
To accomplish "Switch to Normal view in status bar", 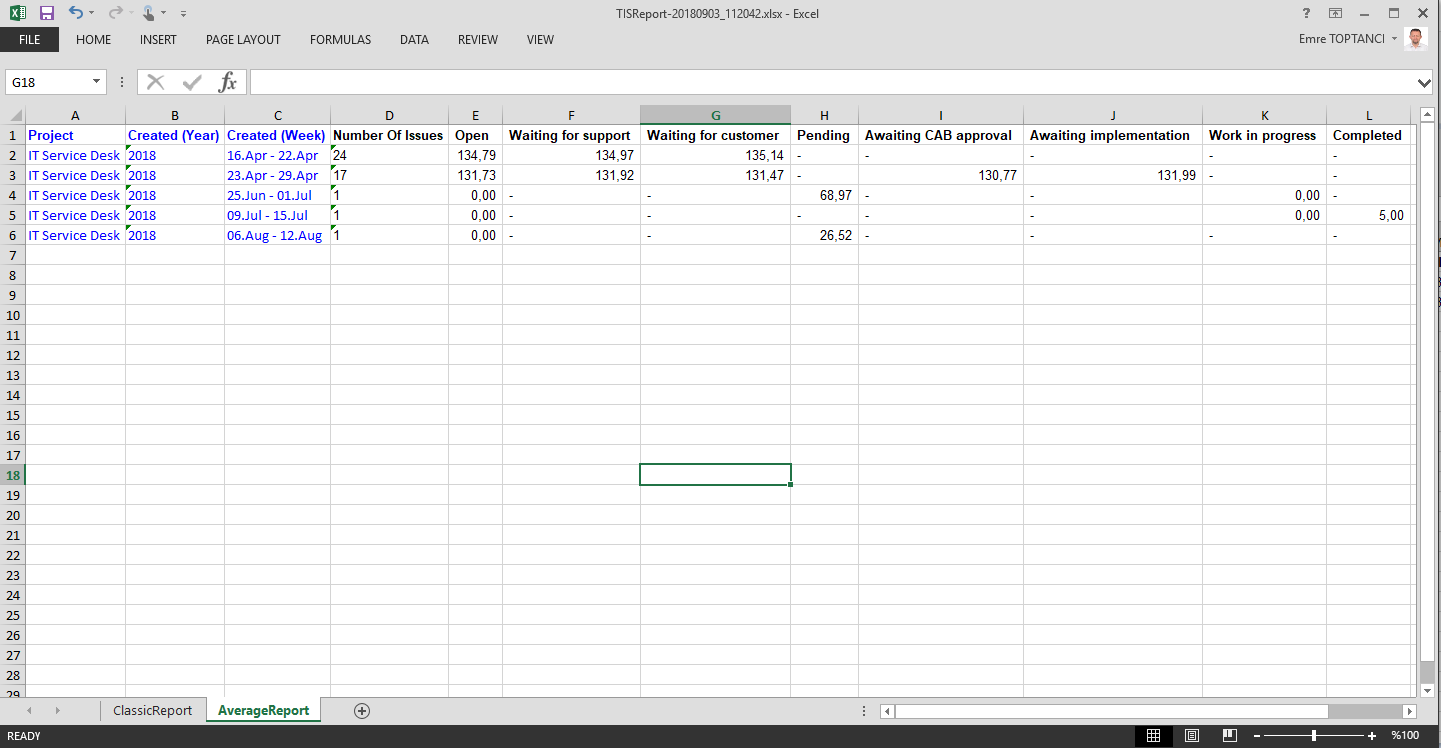I will (1153, 736).
